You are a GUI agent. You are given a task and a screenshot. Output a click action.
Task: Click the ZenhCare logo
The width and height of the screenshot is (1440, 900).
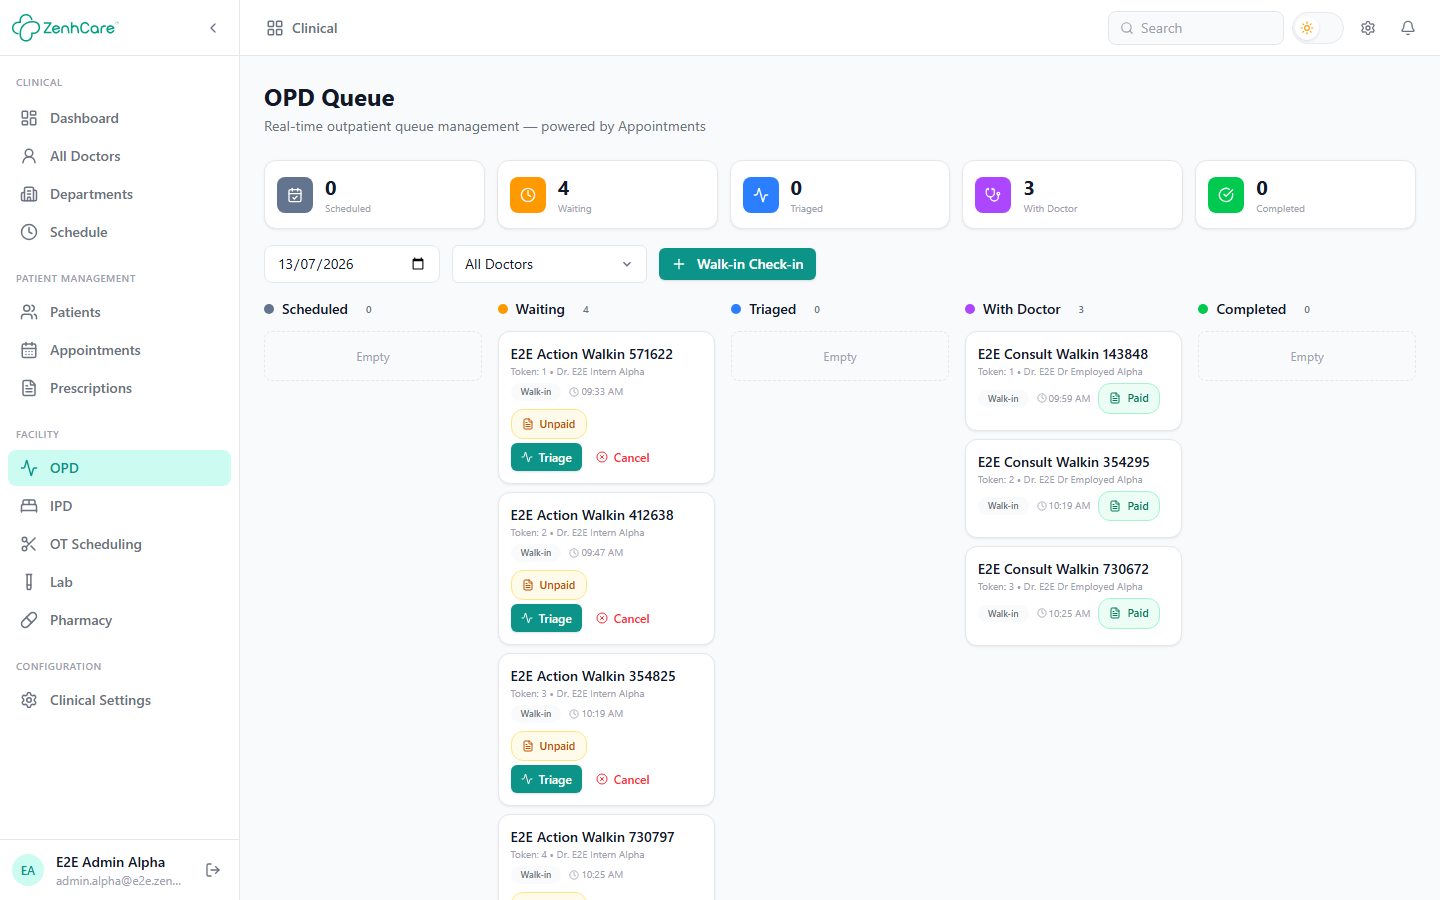[65, 28]
